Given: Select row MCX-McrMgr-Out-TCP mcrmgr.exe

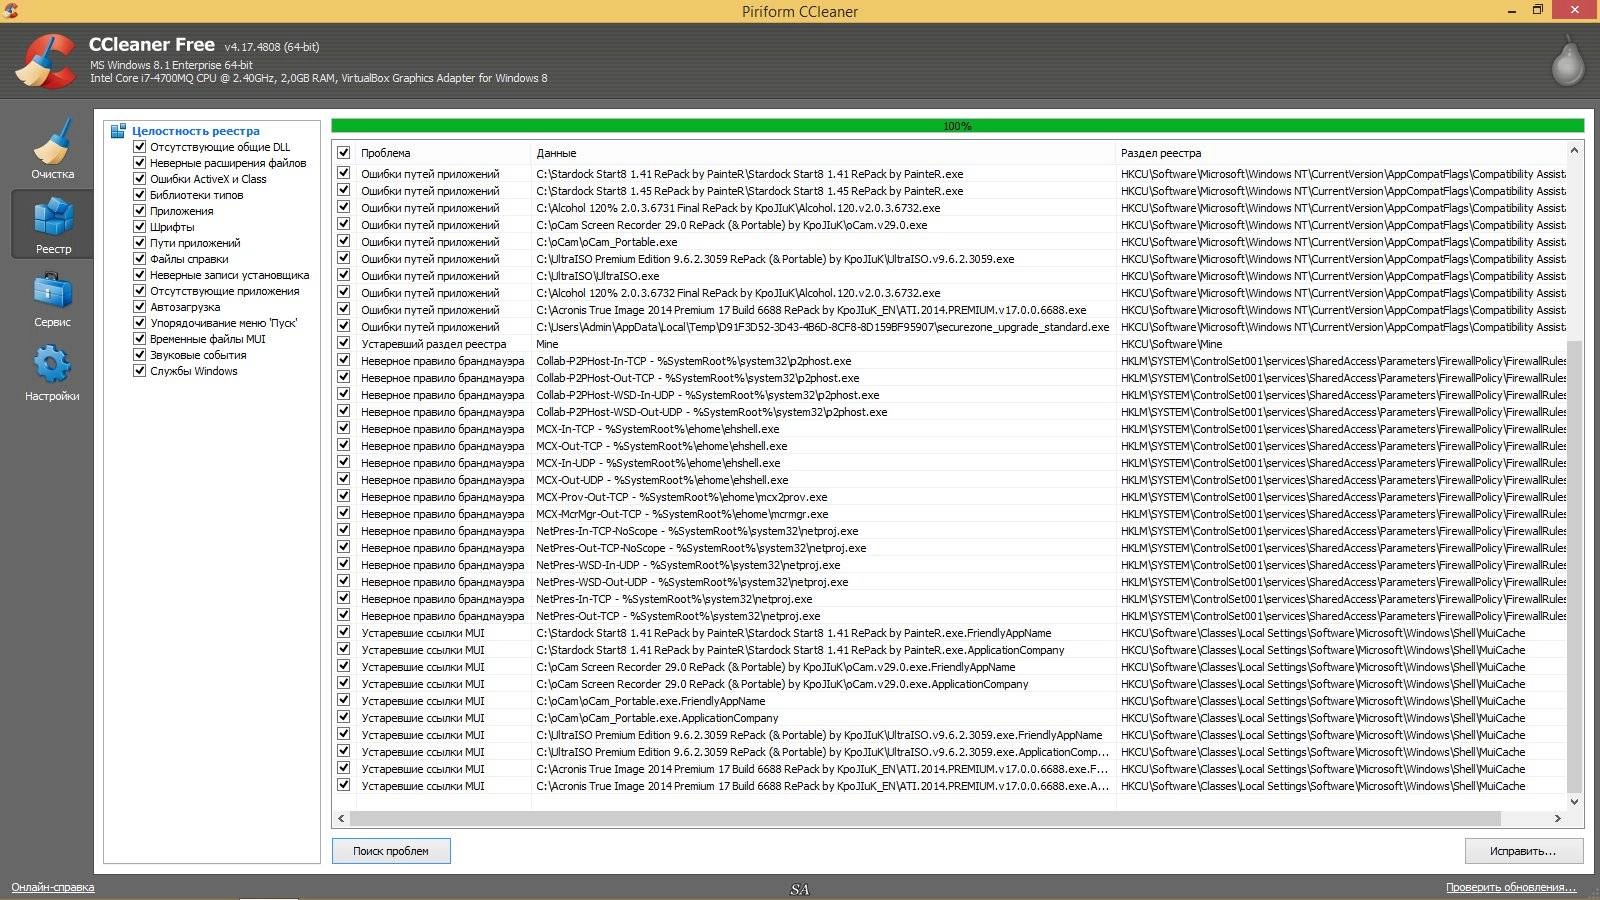Looking at the screenshot, I should (950, 514).
